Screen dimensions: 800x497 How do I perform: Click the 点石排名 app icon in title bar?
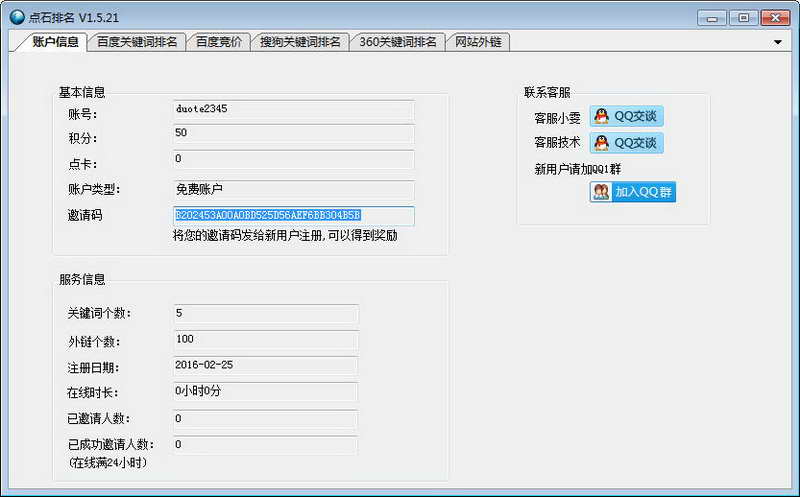(x=15, y=17)
